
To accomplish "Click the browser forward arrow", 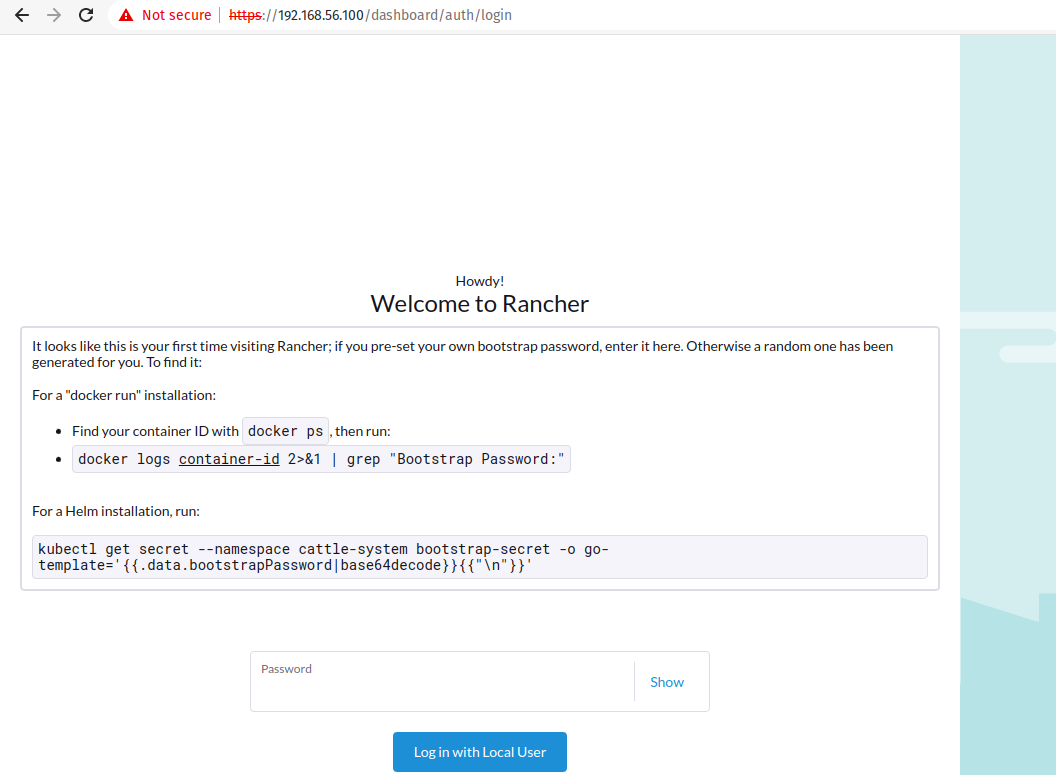I will click(54, 15).
